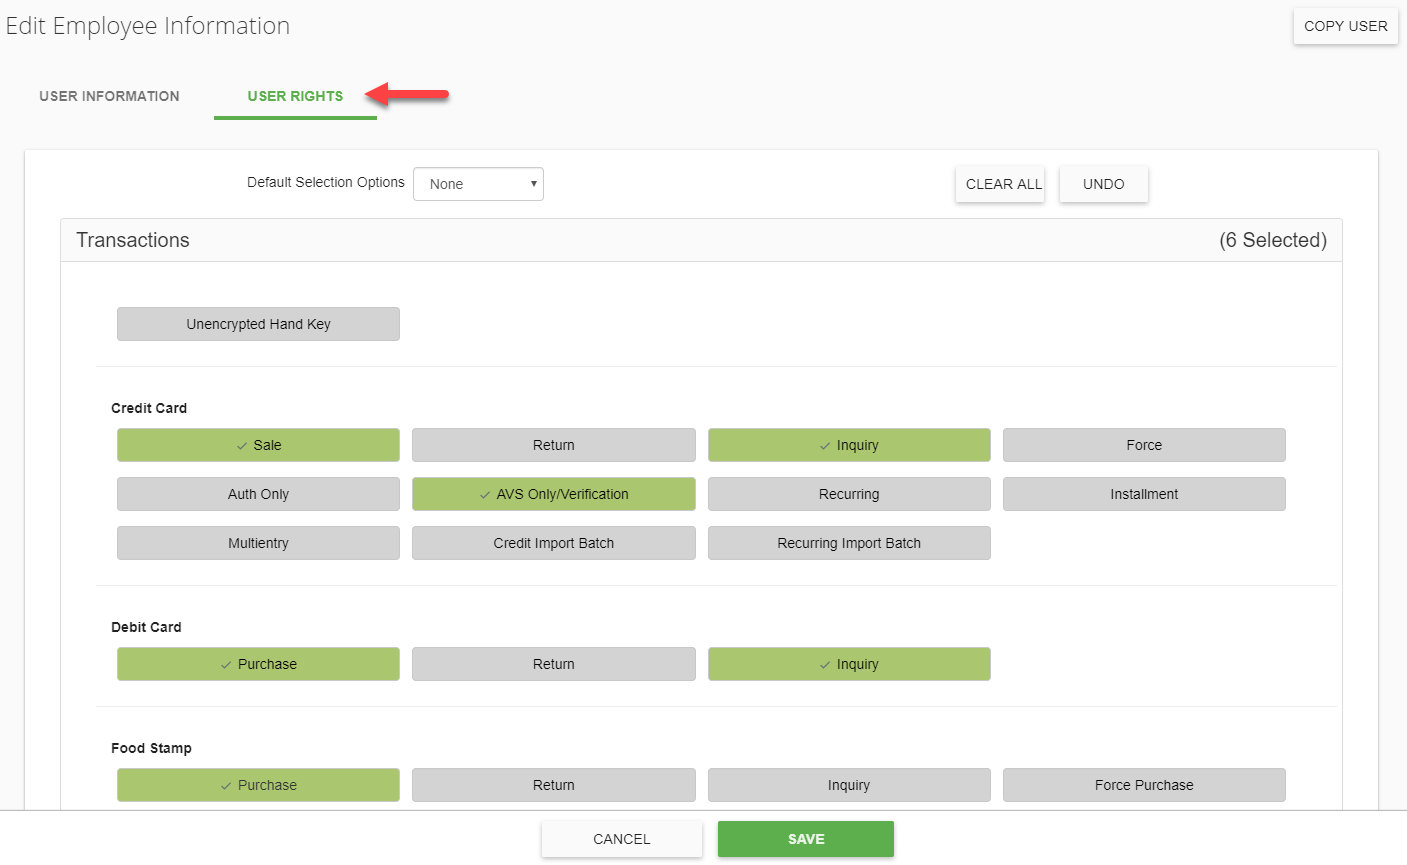This screenshot has width=1407, height=865.
Task: Toggle Unencrypted Hand Key permission
Action: 258,324
